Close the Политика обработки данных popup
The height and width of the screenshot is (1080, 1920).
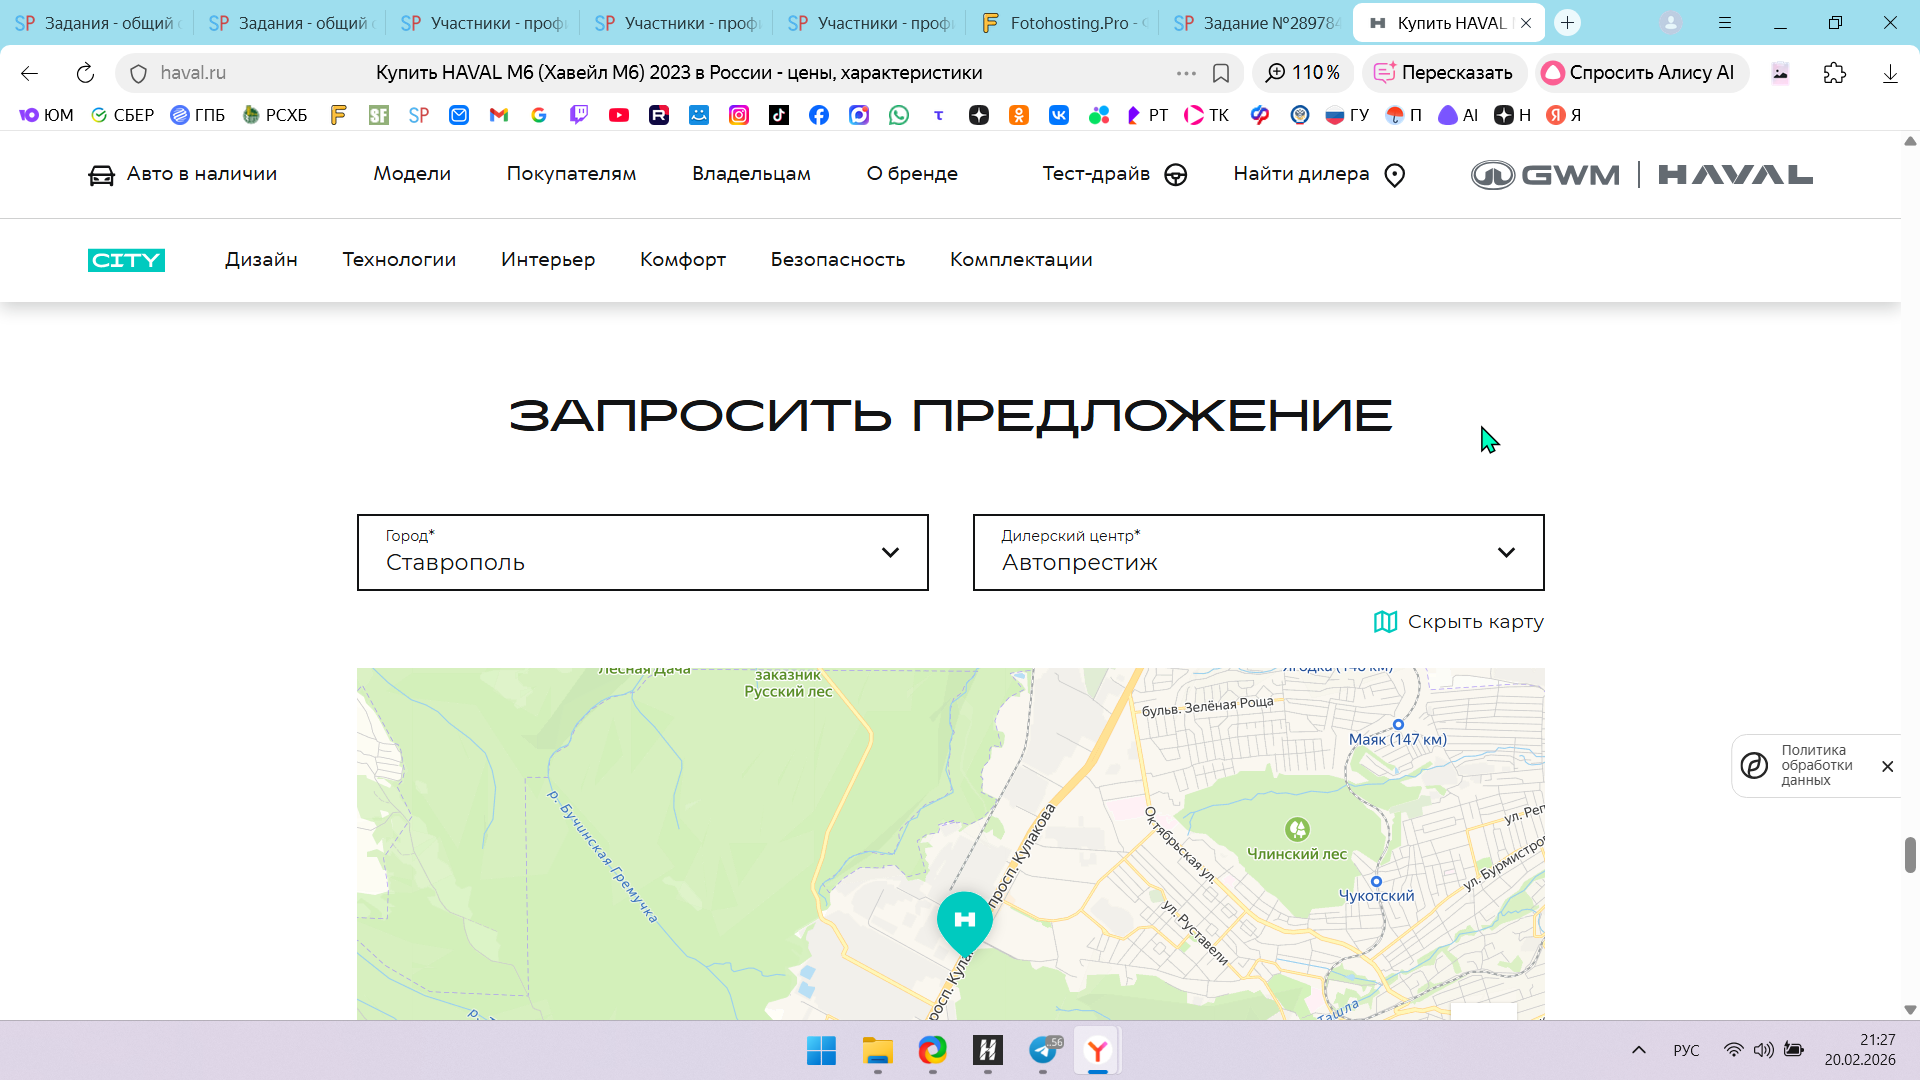point(1887,767)
